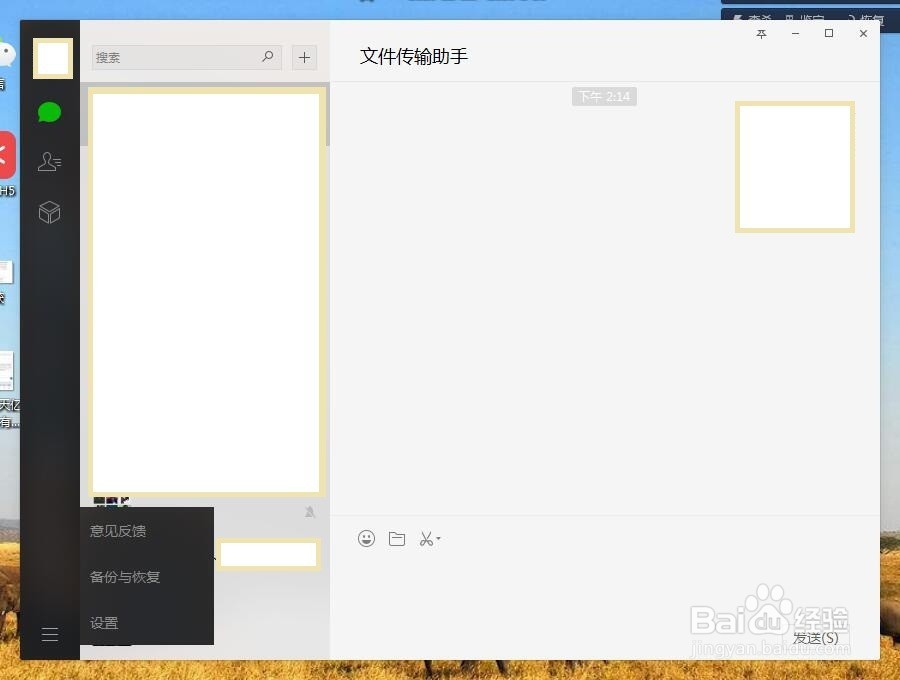Click the chat list scrollbar

(328, 114)
